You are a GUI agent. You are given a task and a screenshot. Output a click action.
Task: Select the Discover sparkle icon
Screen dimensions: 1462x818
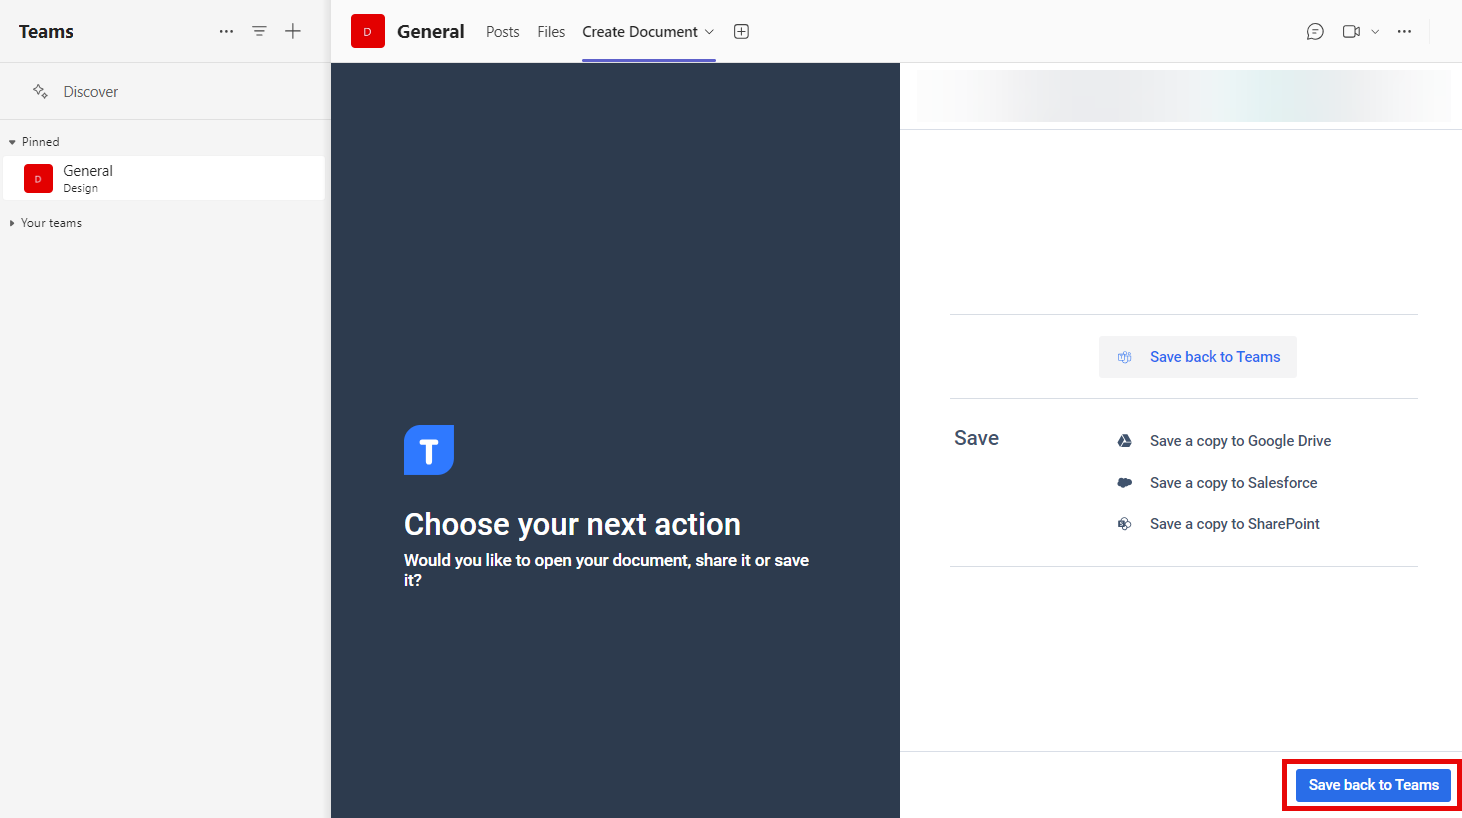click(x=41, y=91)
